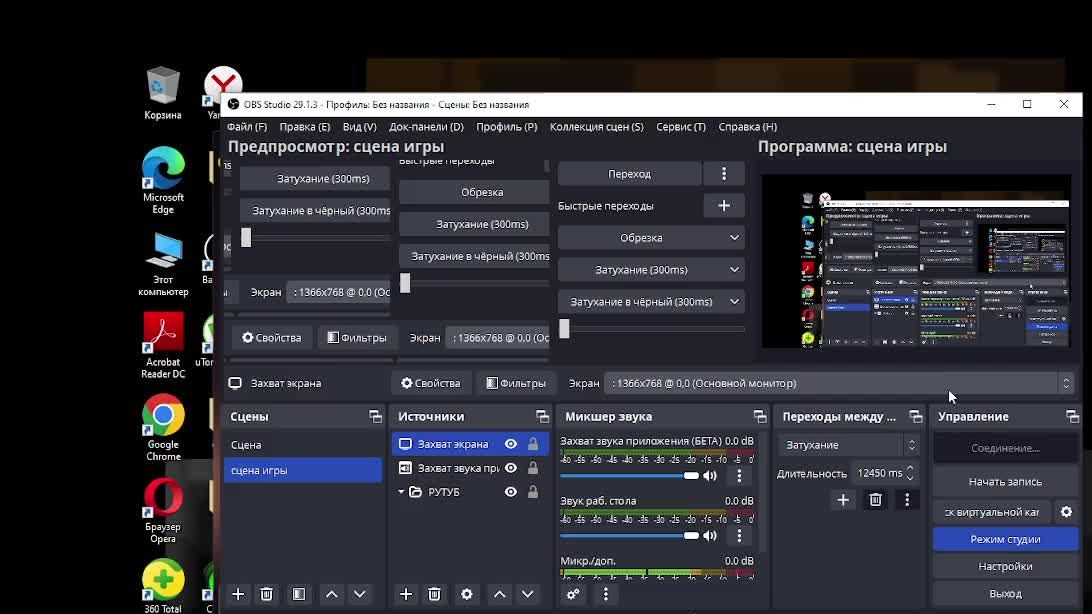
Task: Undock the Источники panel
Action: coord(543,416)
